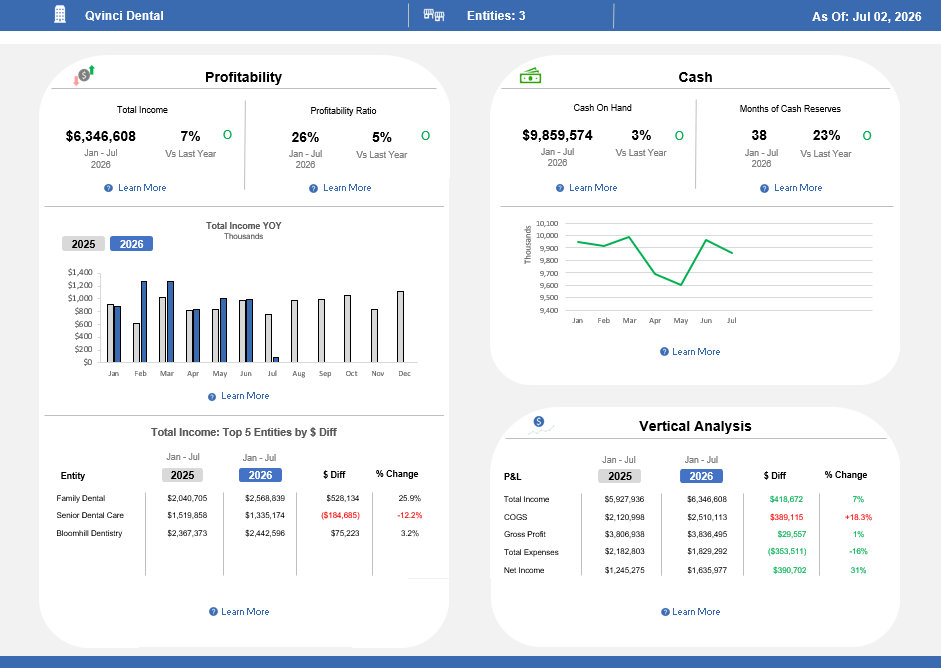The height and width of the screenshot is (668, 941).
Task: Click the help icon below the cash line chart
Action: (664, 352)
